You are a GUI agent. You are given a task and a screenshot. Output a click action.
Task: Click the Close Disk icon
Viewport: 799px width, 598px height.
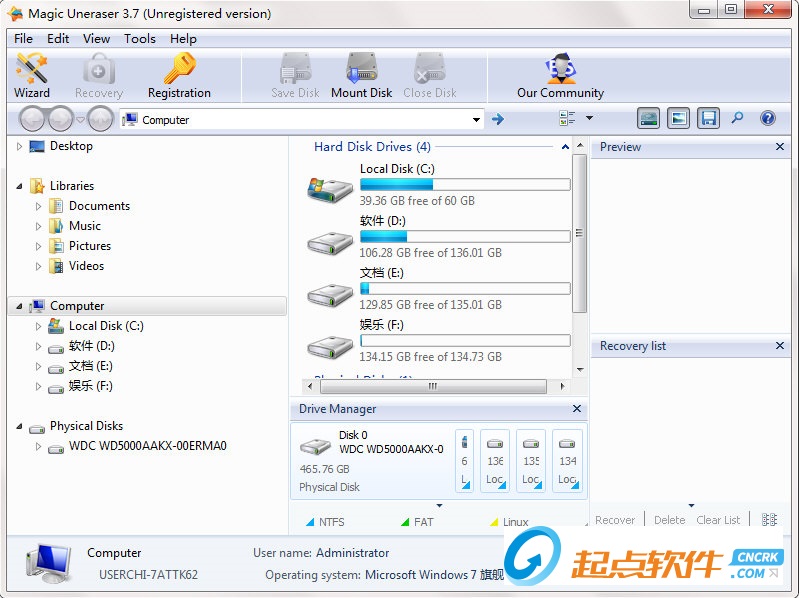(430, 75)
